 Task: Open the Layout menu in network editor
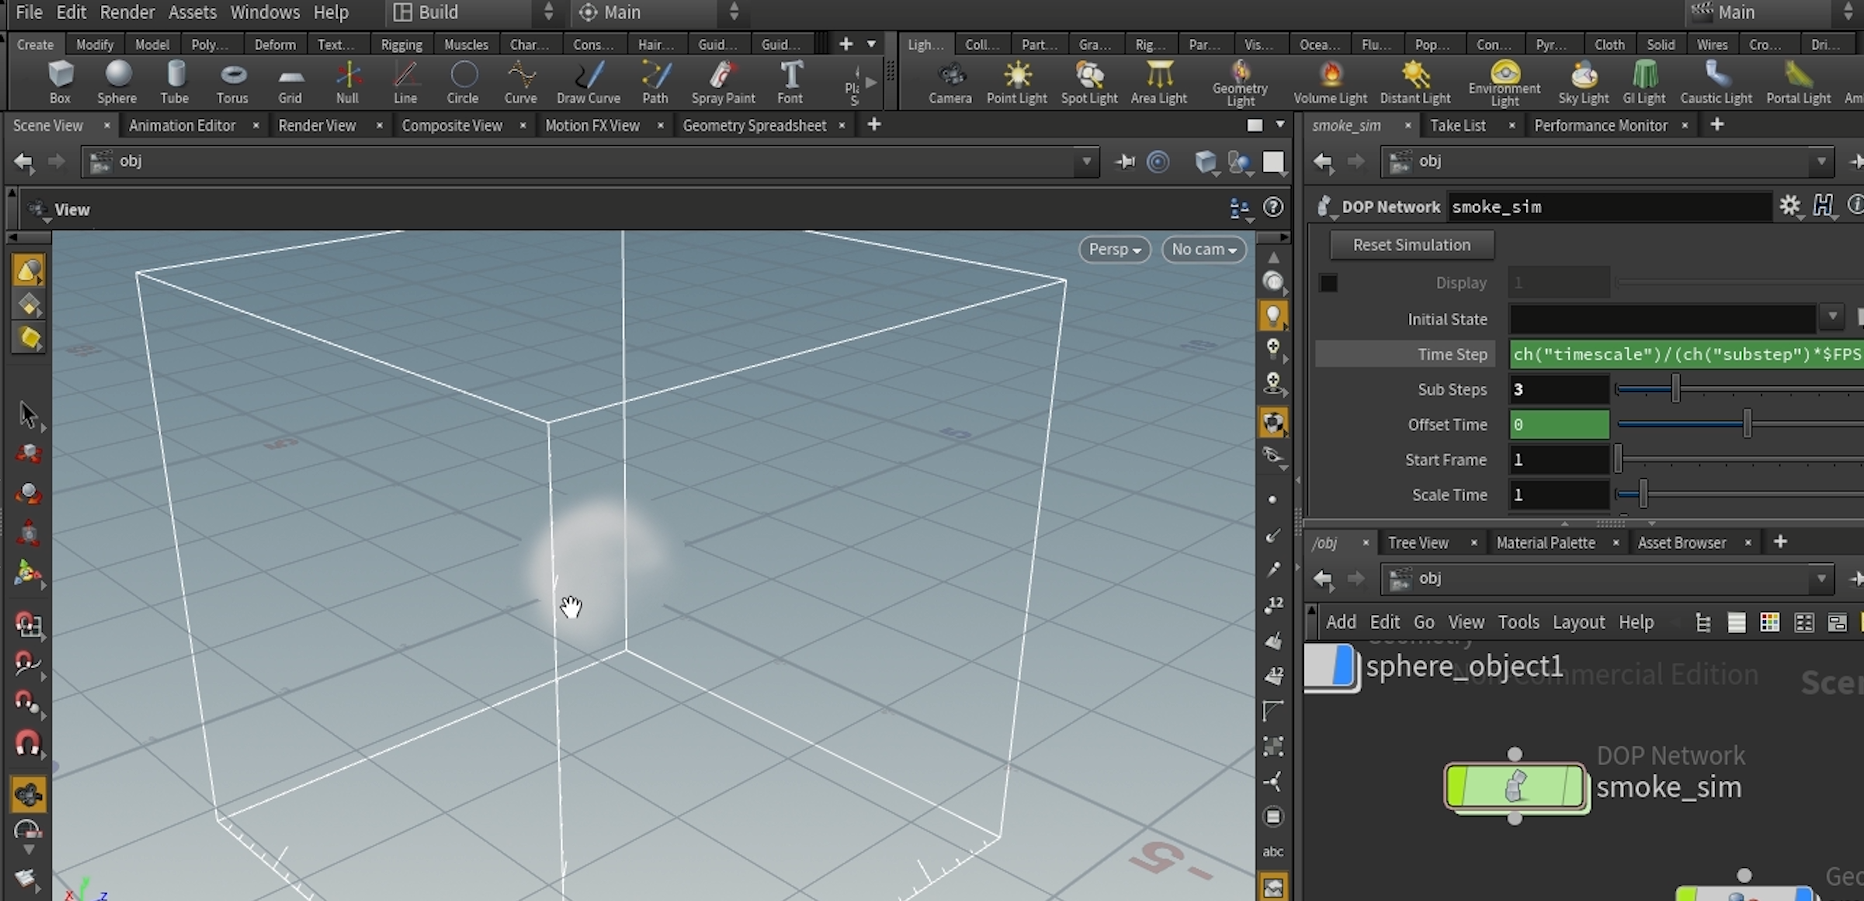click(1578, 622)
